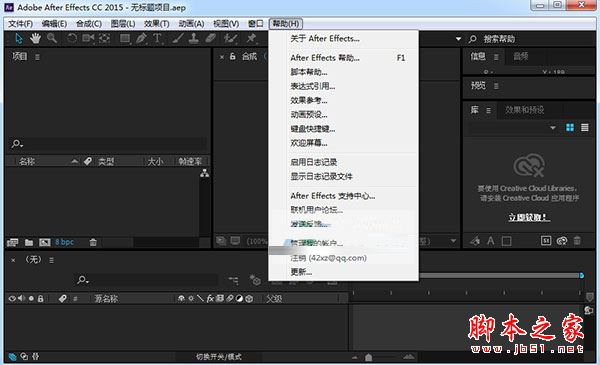Select the Pan Behind anchor point tool
The height and width of the screenshot is (365, 600).
point(104,38)
